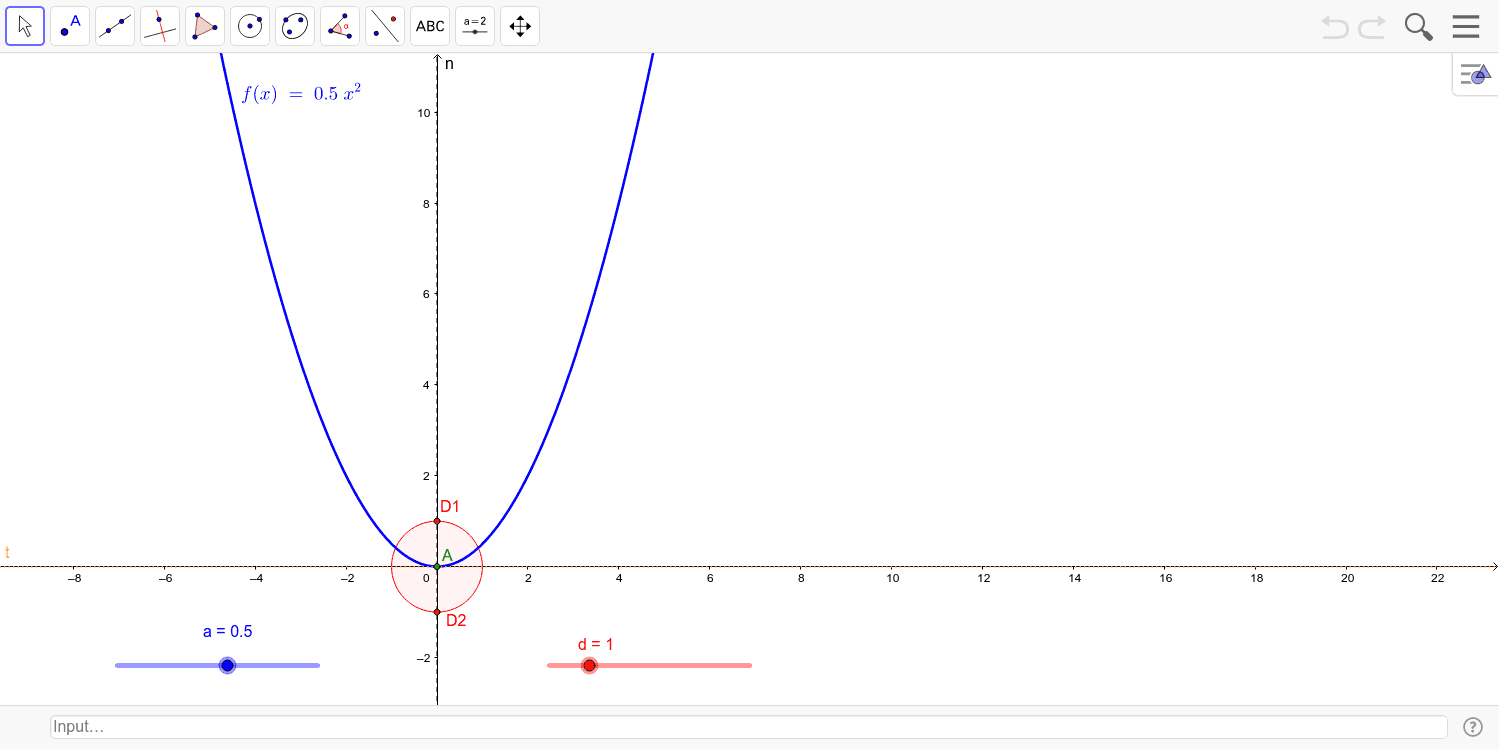The image size is (1500, 750).
Task: Click the d = 1 slider label
Action: point(596,644)
